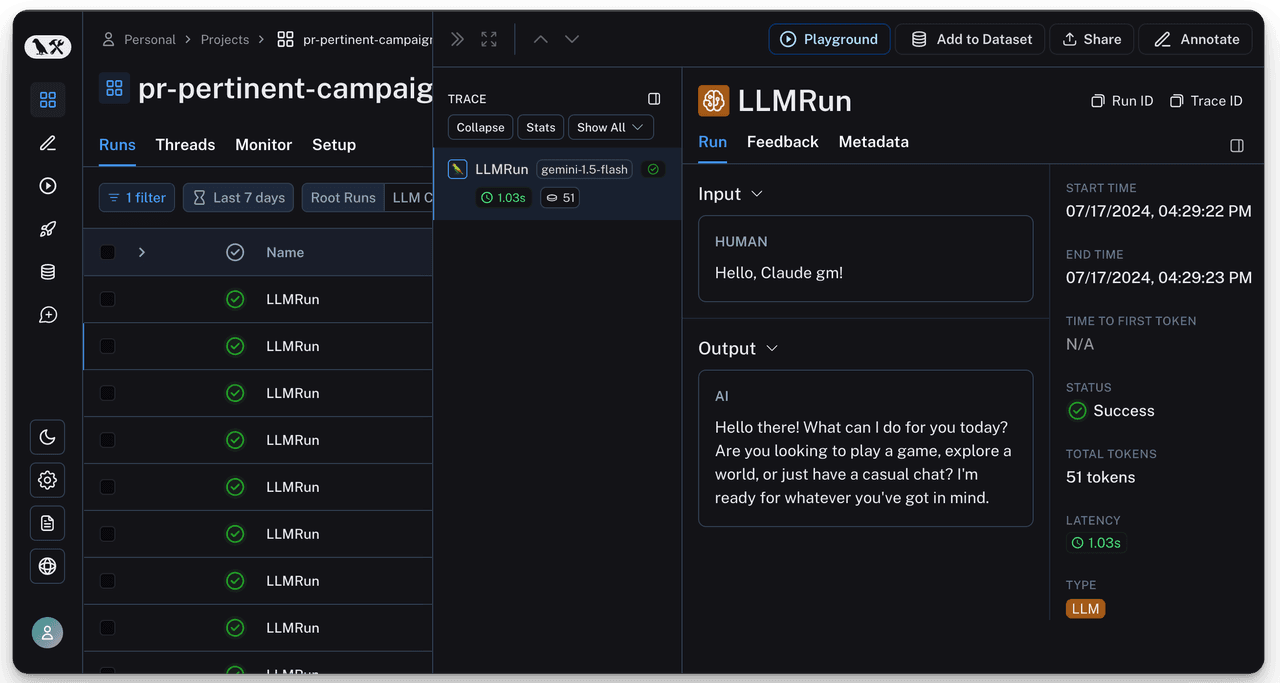Collapse the Output section chevron

pos(772,348)
